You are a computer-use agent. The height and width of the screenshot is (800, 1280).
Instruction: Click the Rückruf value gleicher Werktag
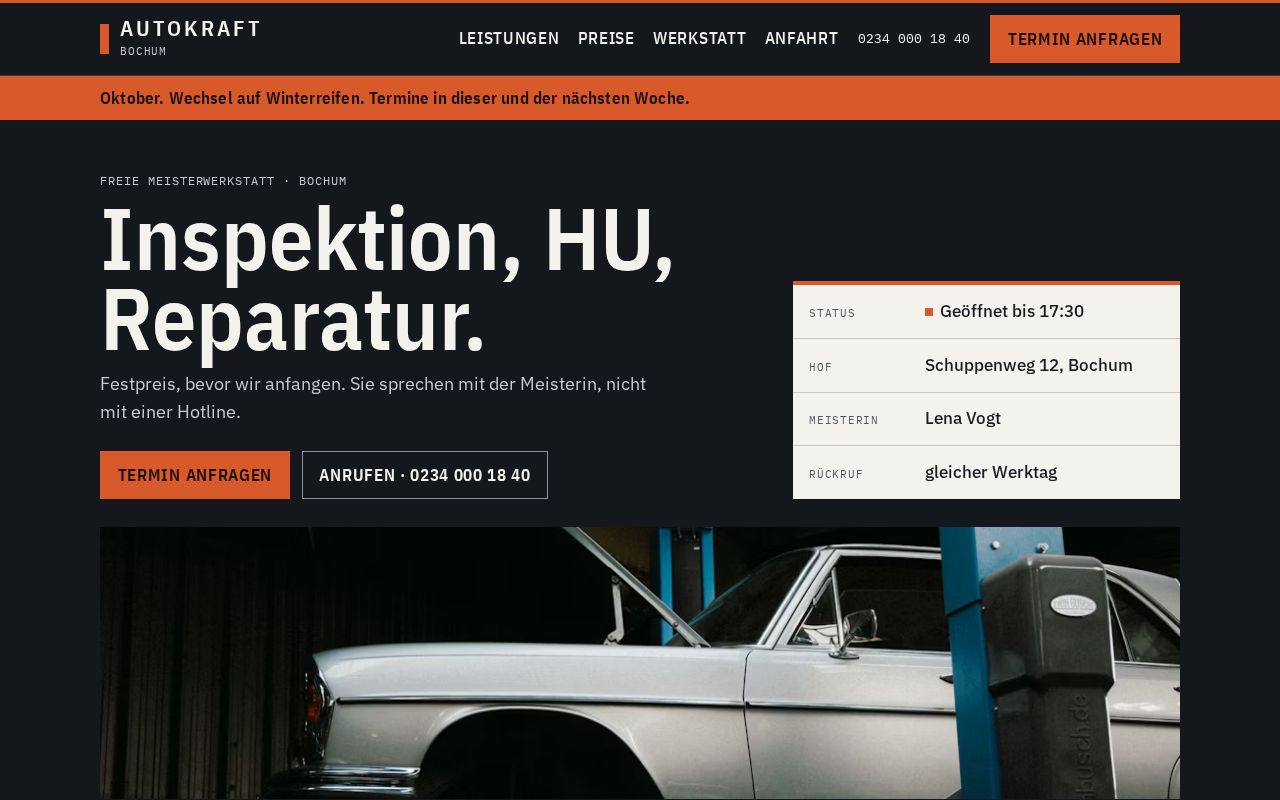[991, 472]
